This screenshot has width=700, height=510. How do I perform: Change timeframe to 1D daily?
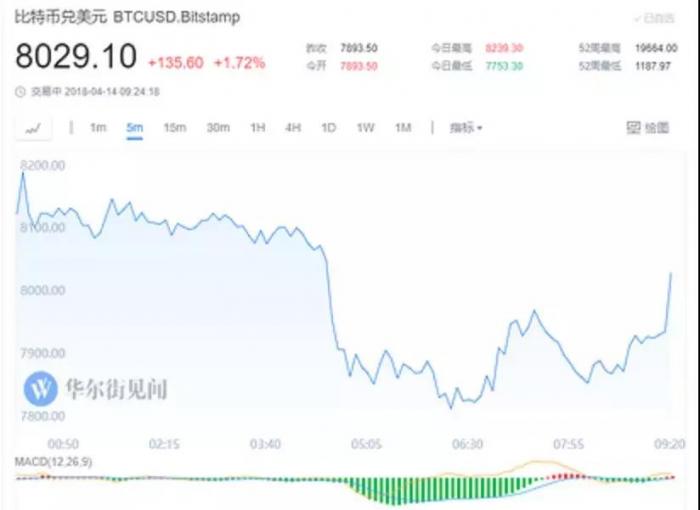[328, 128]
